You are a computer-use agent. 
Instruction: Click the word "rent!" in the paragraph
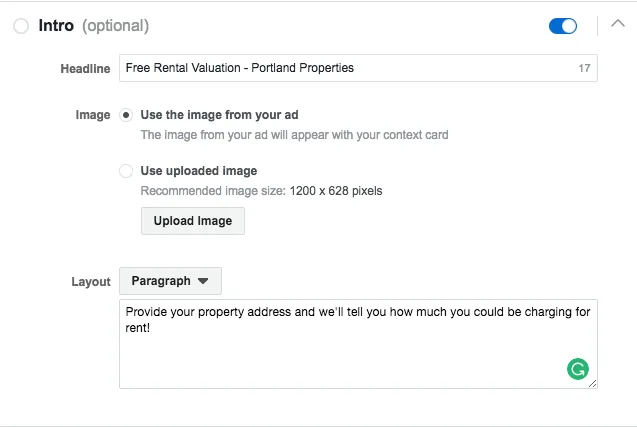(x=138, y=328)
